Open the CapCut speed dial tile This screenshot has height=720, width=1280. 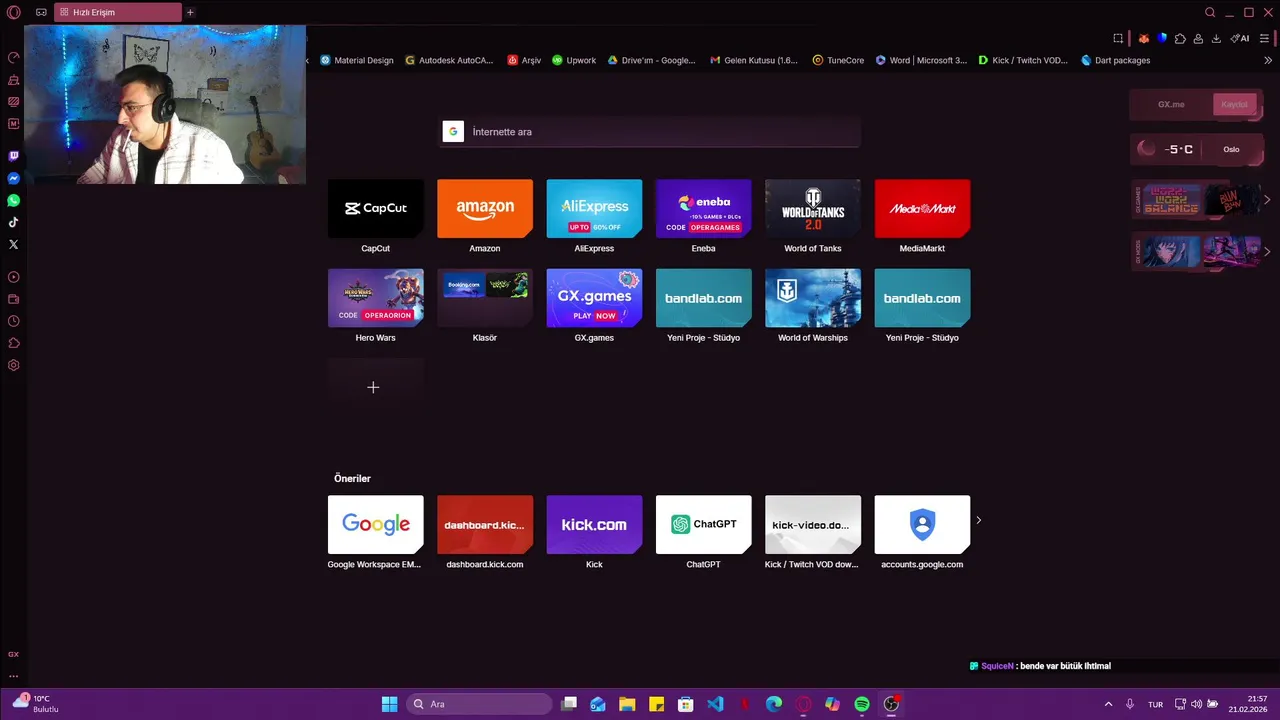(376, 208)
